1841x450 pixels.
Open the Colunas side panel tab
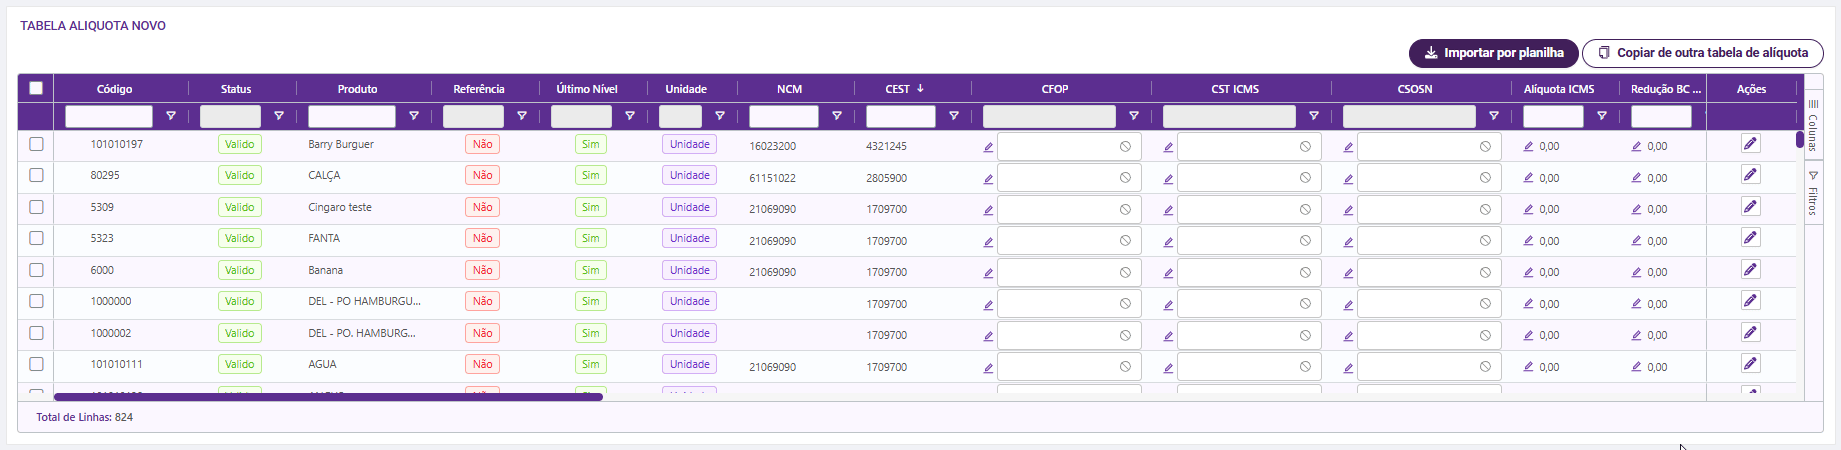coord(1813,125)
